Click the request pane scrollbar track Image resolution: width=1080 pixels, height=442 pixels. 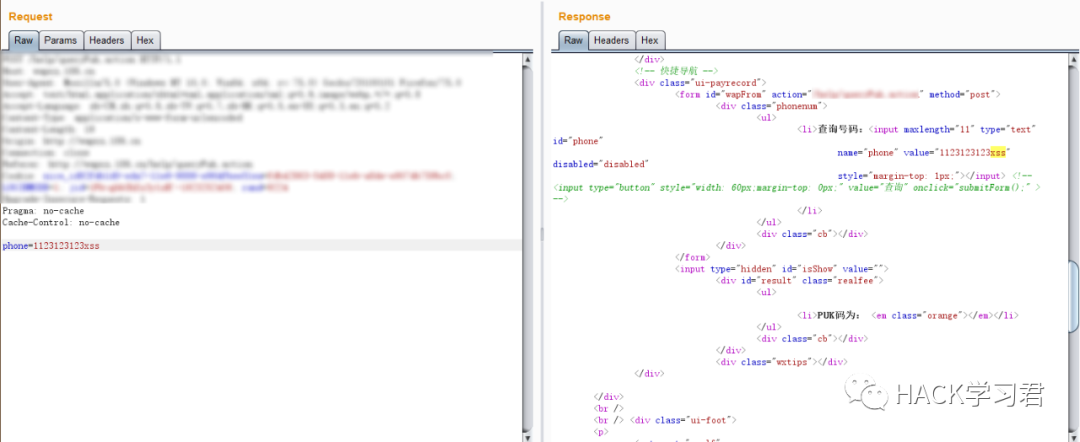click(x=528, y=248)
